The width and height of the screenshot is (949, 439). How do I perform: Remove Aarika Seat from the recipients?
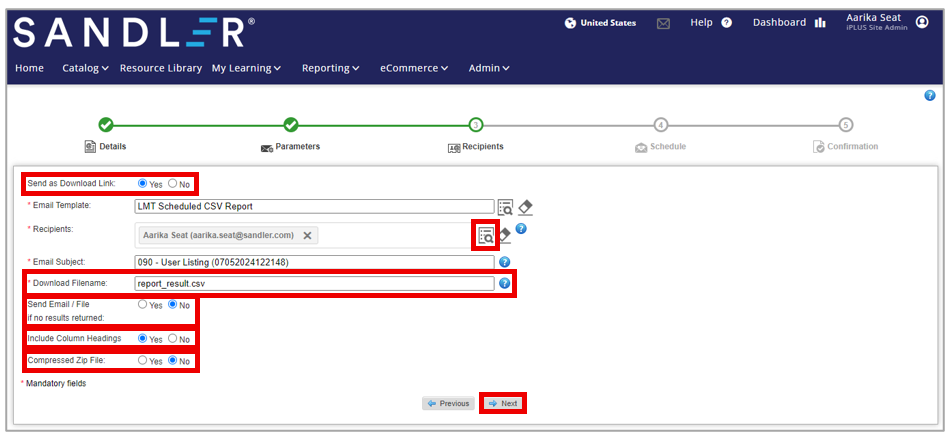(308, 235)
